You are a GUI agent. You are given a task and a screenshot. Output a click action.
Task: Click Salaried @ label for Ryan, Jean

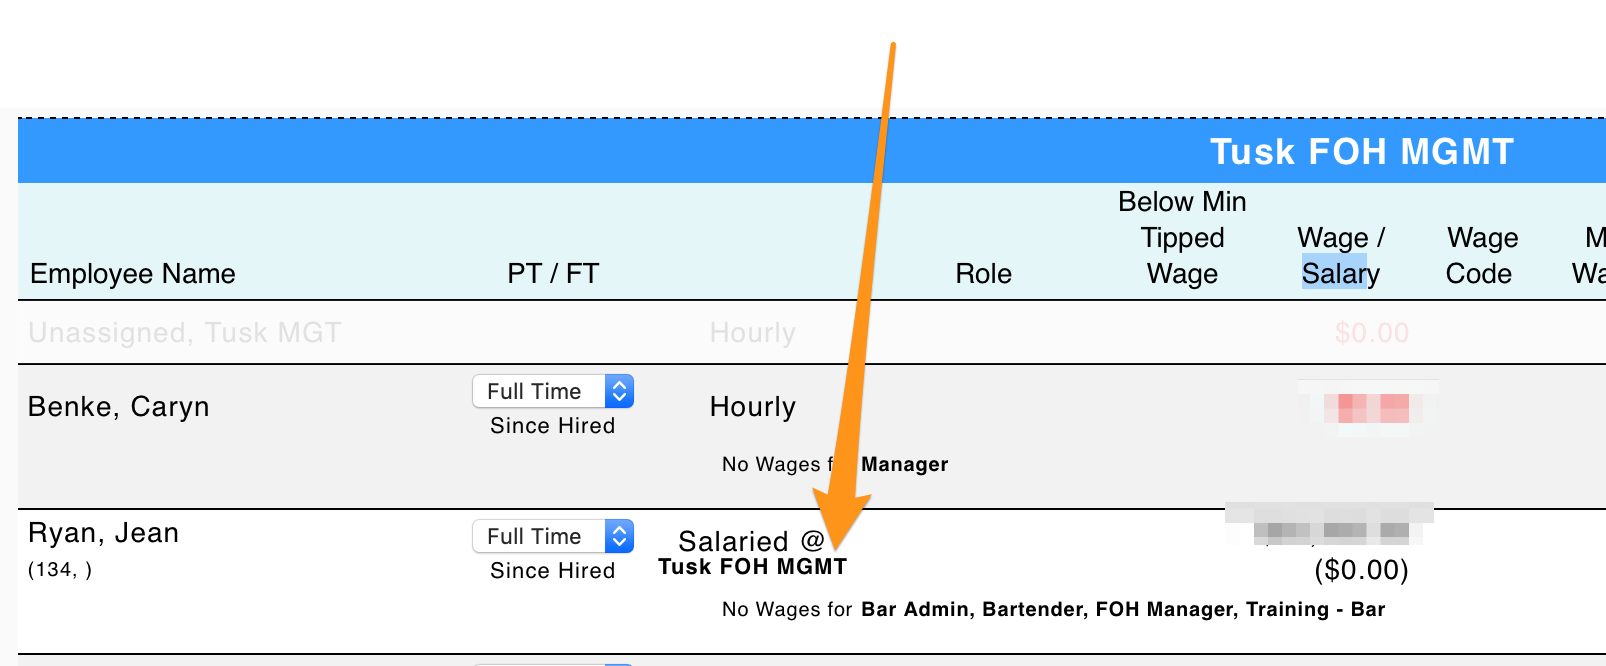pos(752,541)
